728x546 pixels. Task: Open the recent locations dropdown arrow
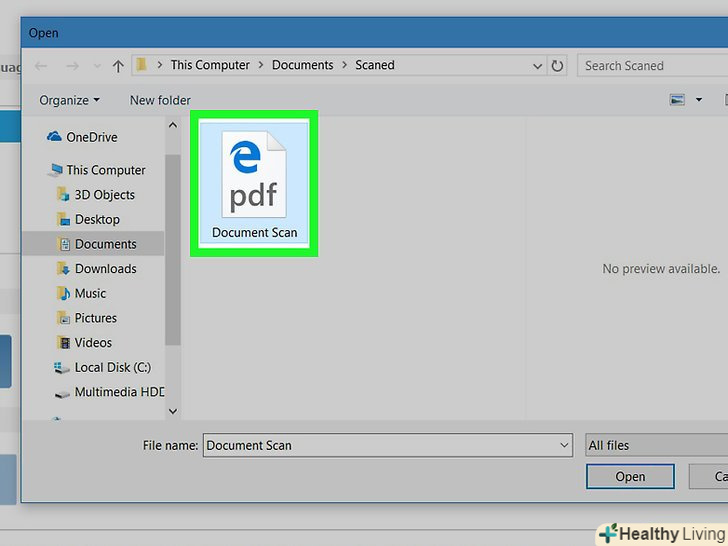click(x=97, y=66)
